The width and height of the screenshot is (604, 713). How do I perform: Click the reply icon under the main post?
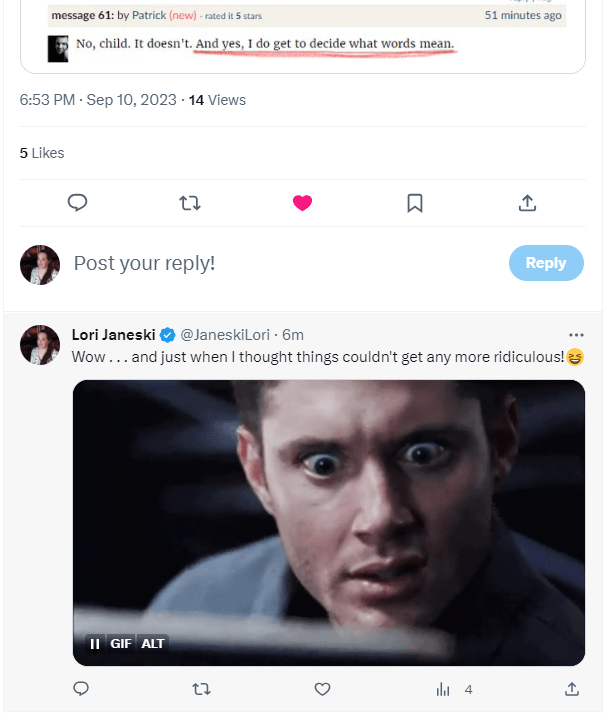click(x=78, y=203)
